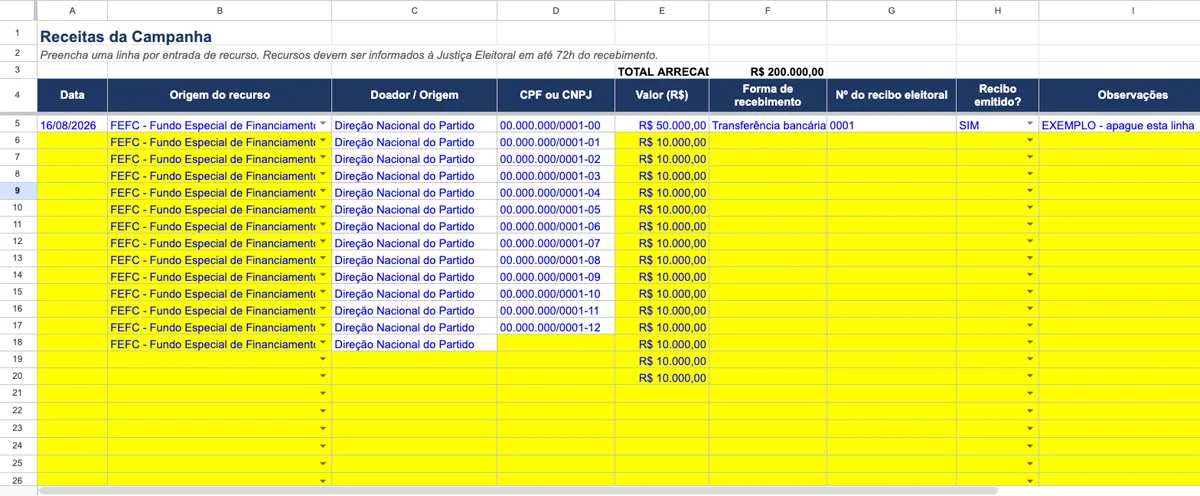Select row 9 header
The image size is (1200, 496).
point(18,192)
